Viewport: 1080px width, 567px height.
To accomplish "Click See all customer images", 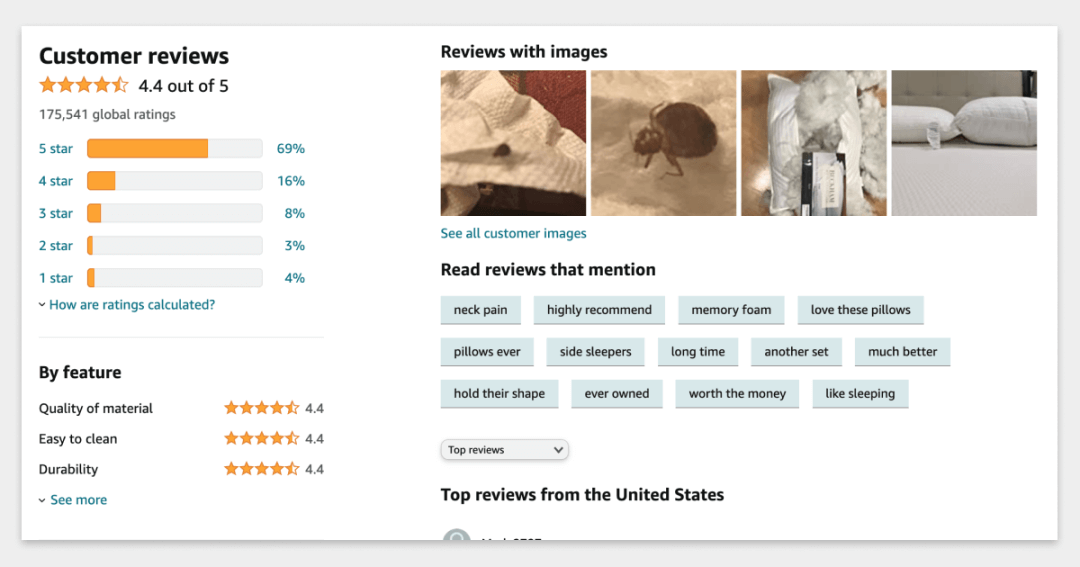I will pos(513,234).
